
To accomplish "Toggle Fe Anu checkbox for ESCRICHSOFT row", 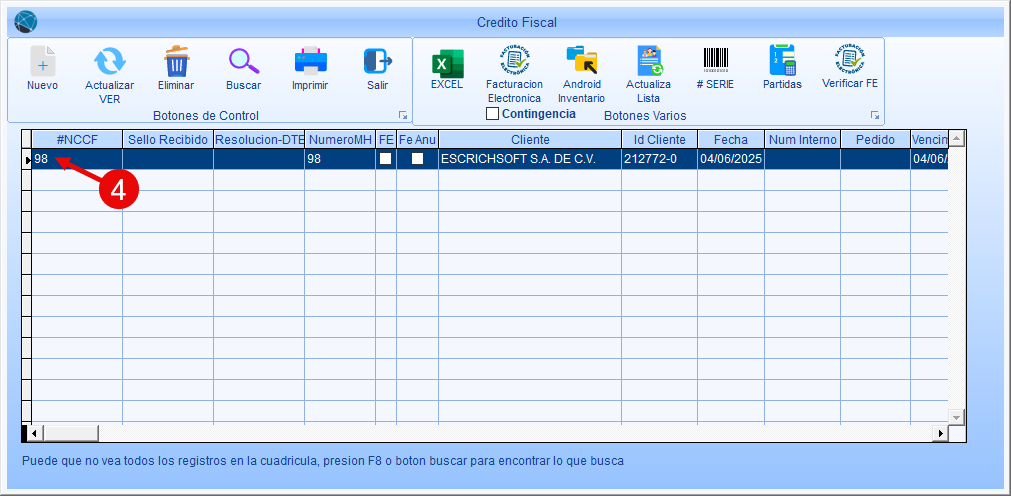I will [x=417, y=159].
